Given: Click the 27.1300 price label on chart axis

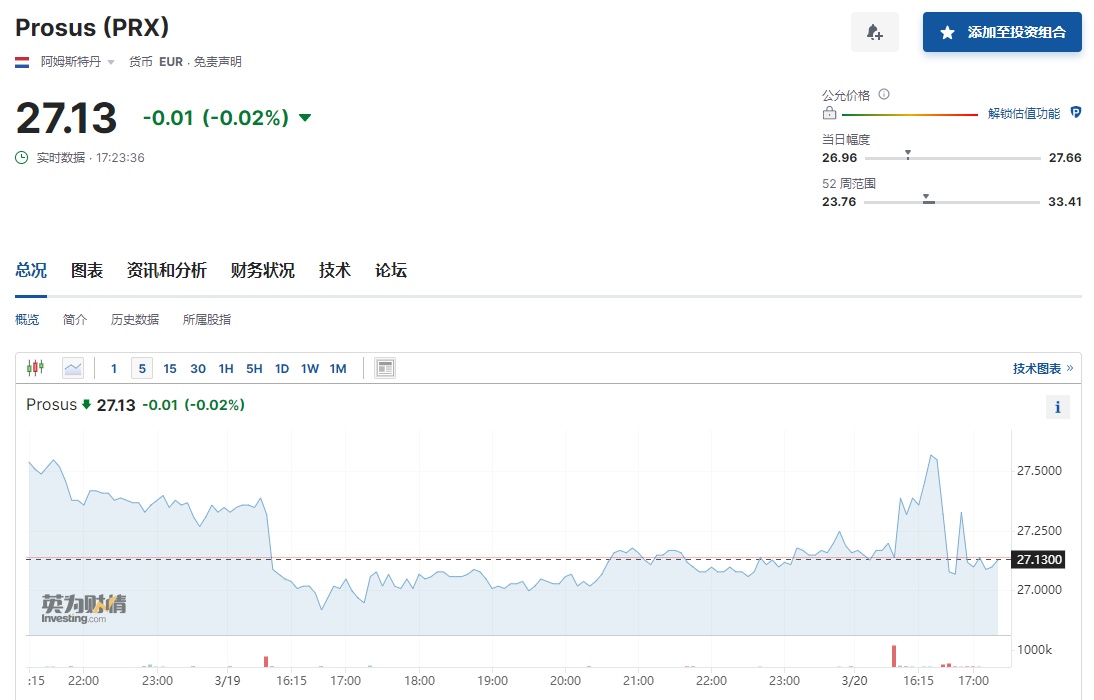Looking at the screenshot, I should (1039, 560).
